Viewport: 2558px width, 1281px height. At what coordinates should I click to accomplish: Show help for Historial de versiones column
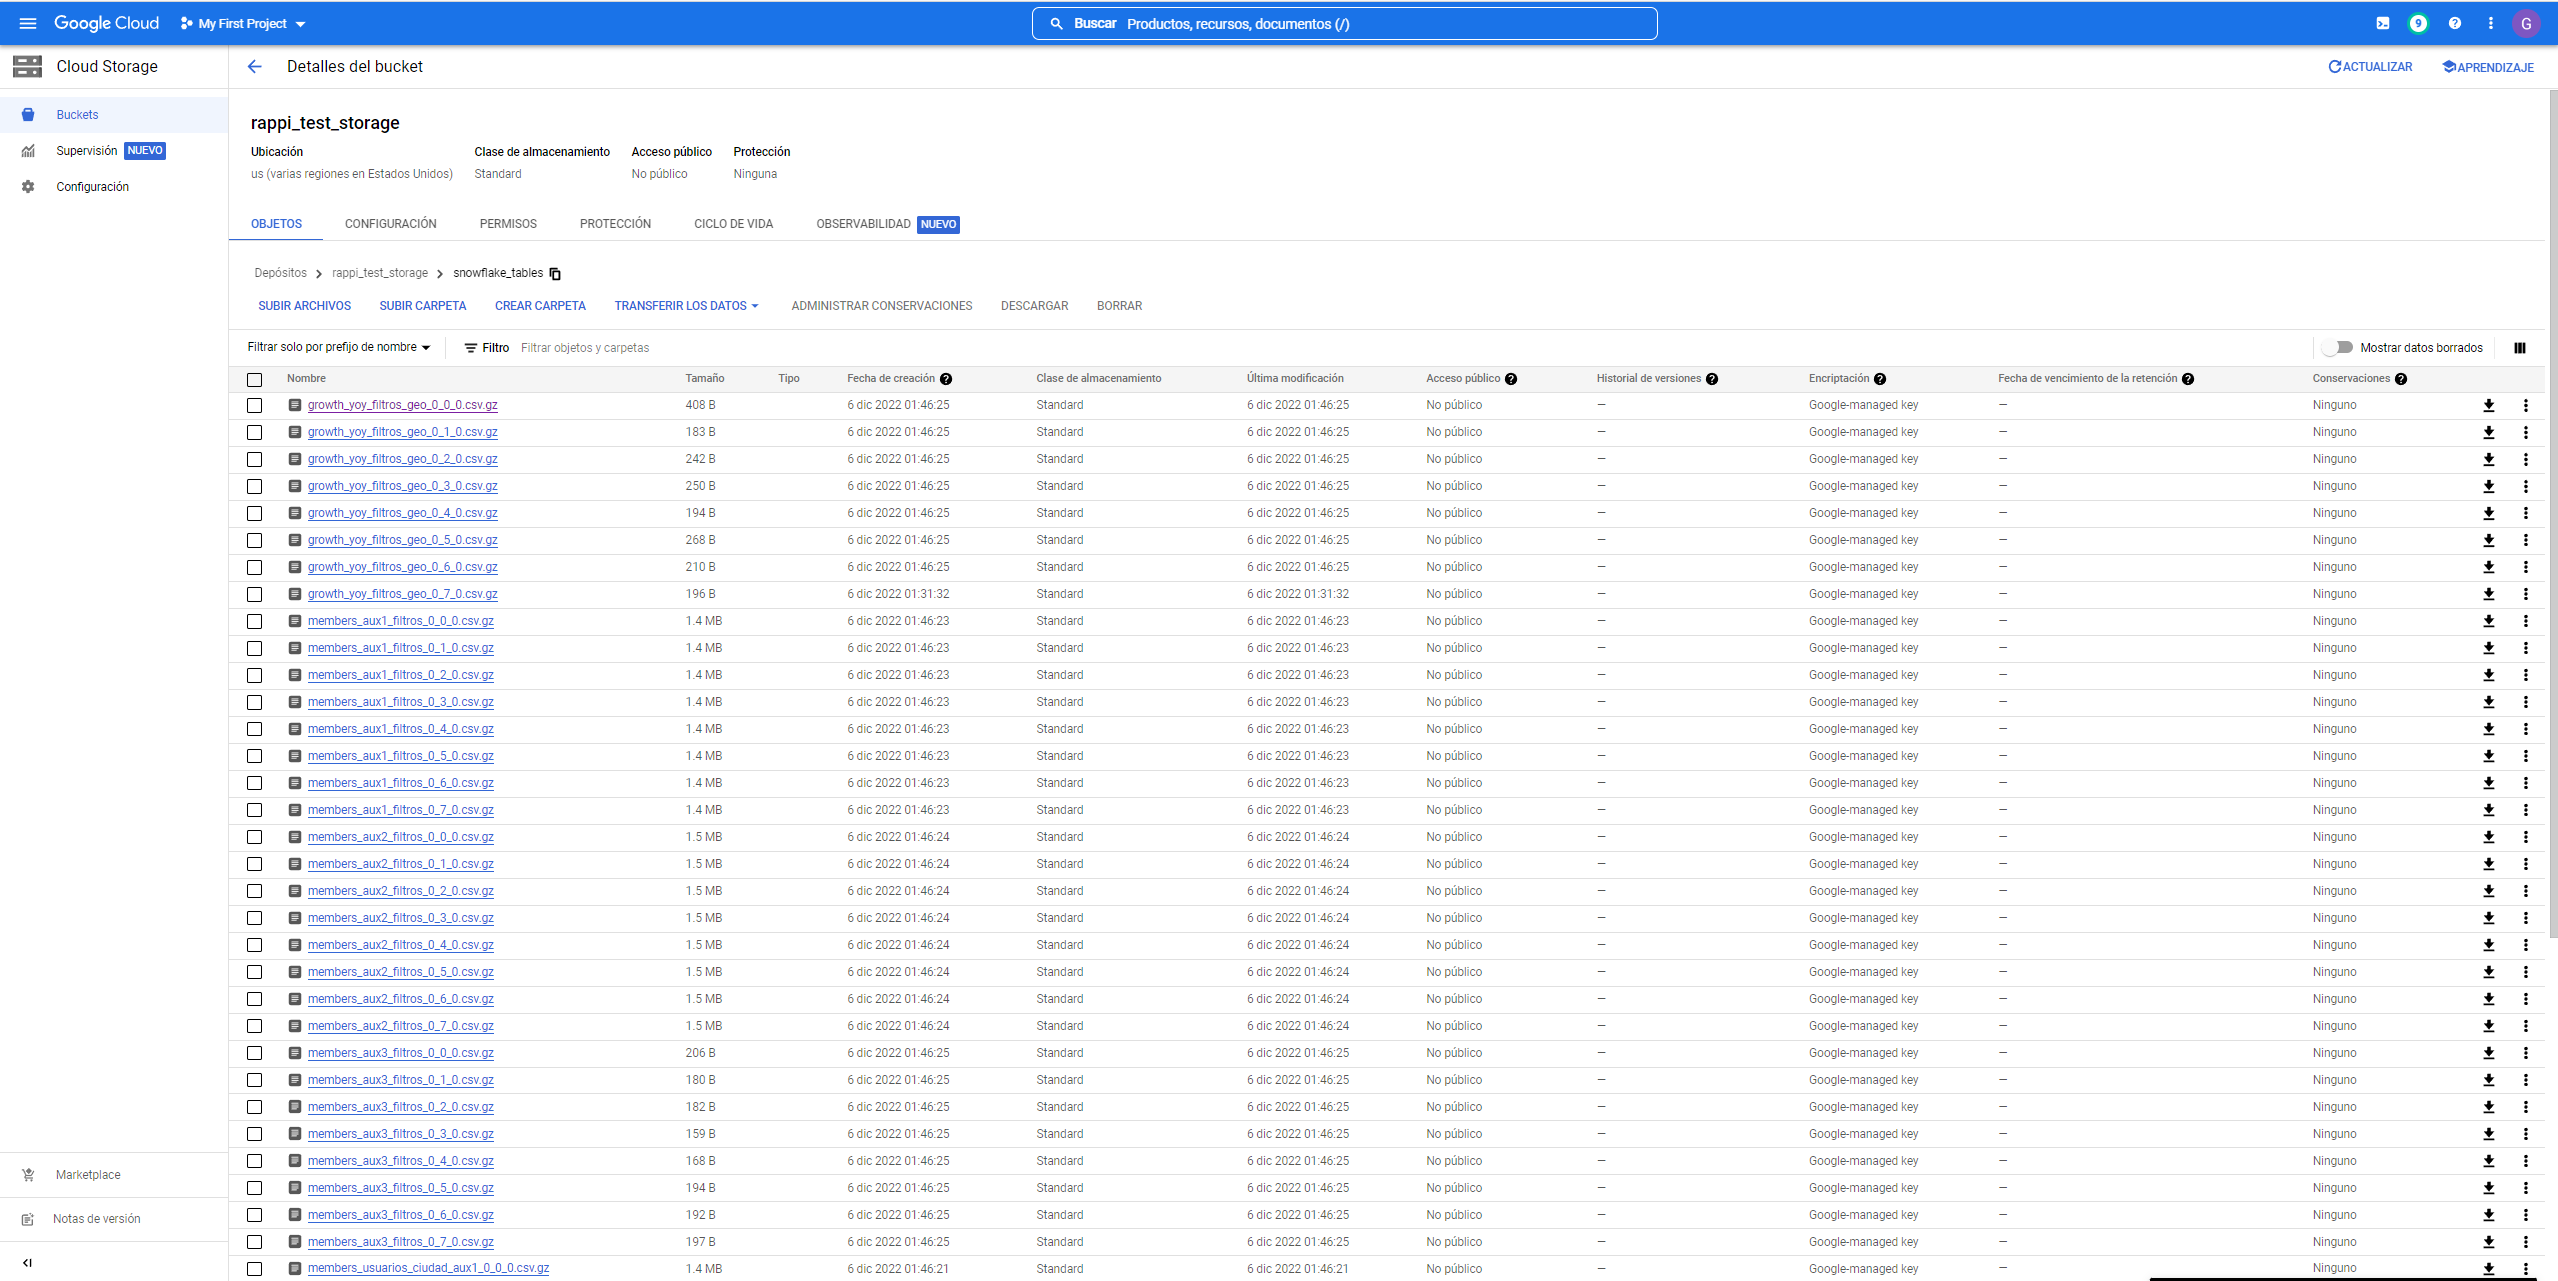1712,379
